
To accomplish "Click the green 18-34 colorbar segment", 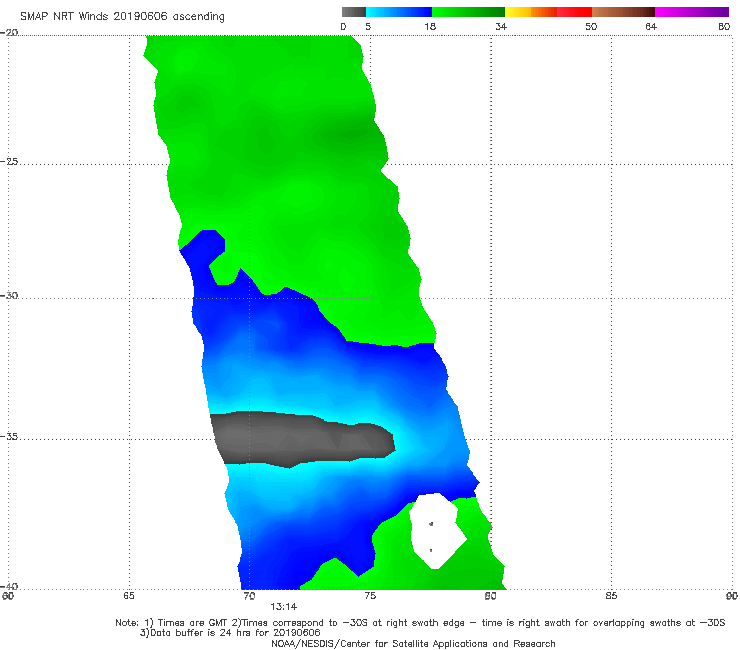I will 468,12.
